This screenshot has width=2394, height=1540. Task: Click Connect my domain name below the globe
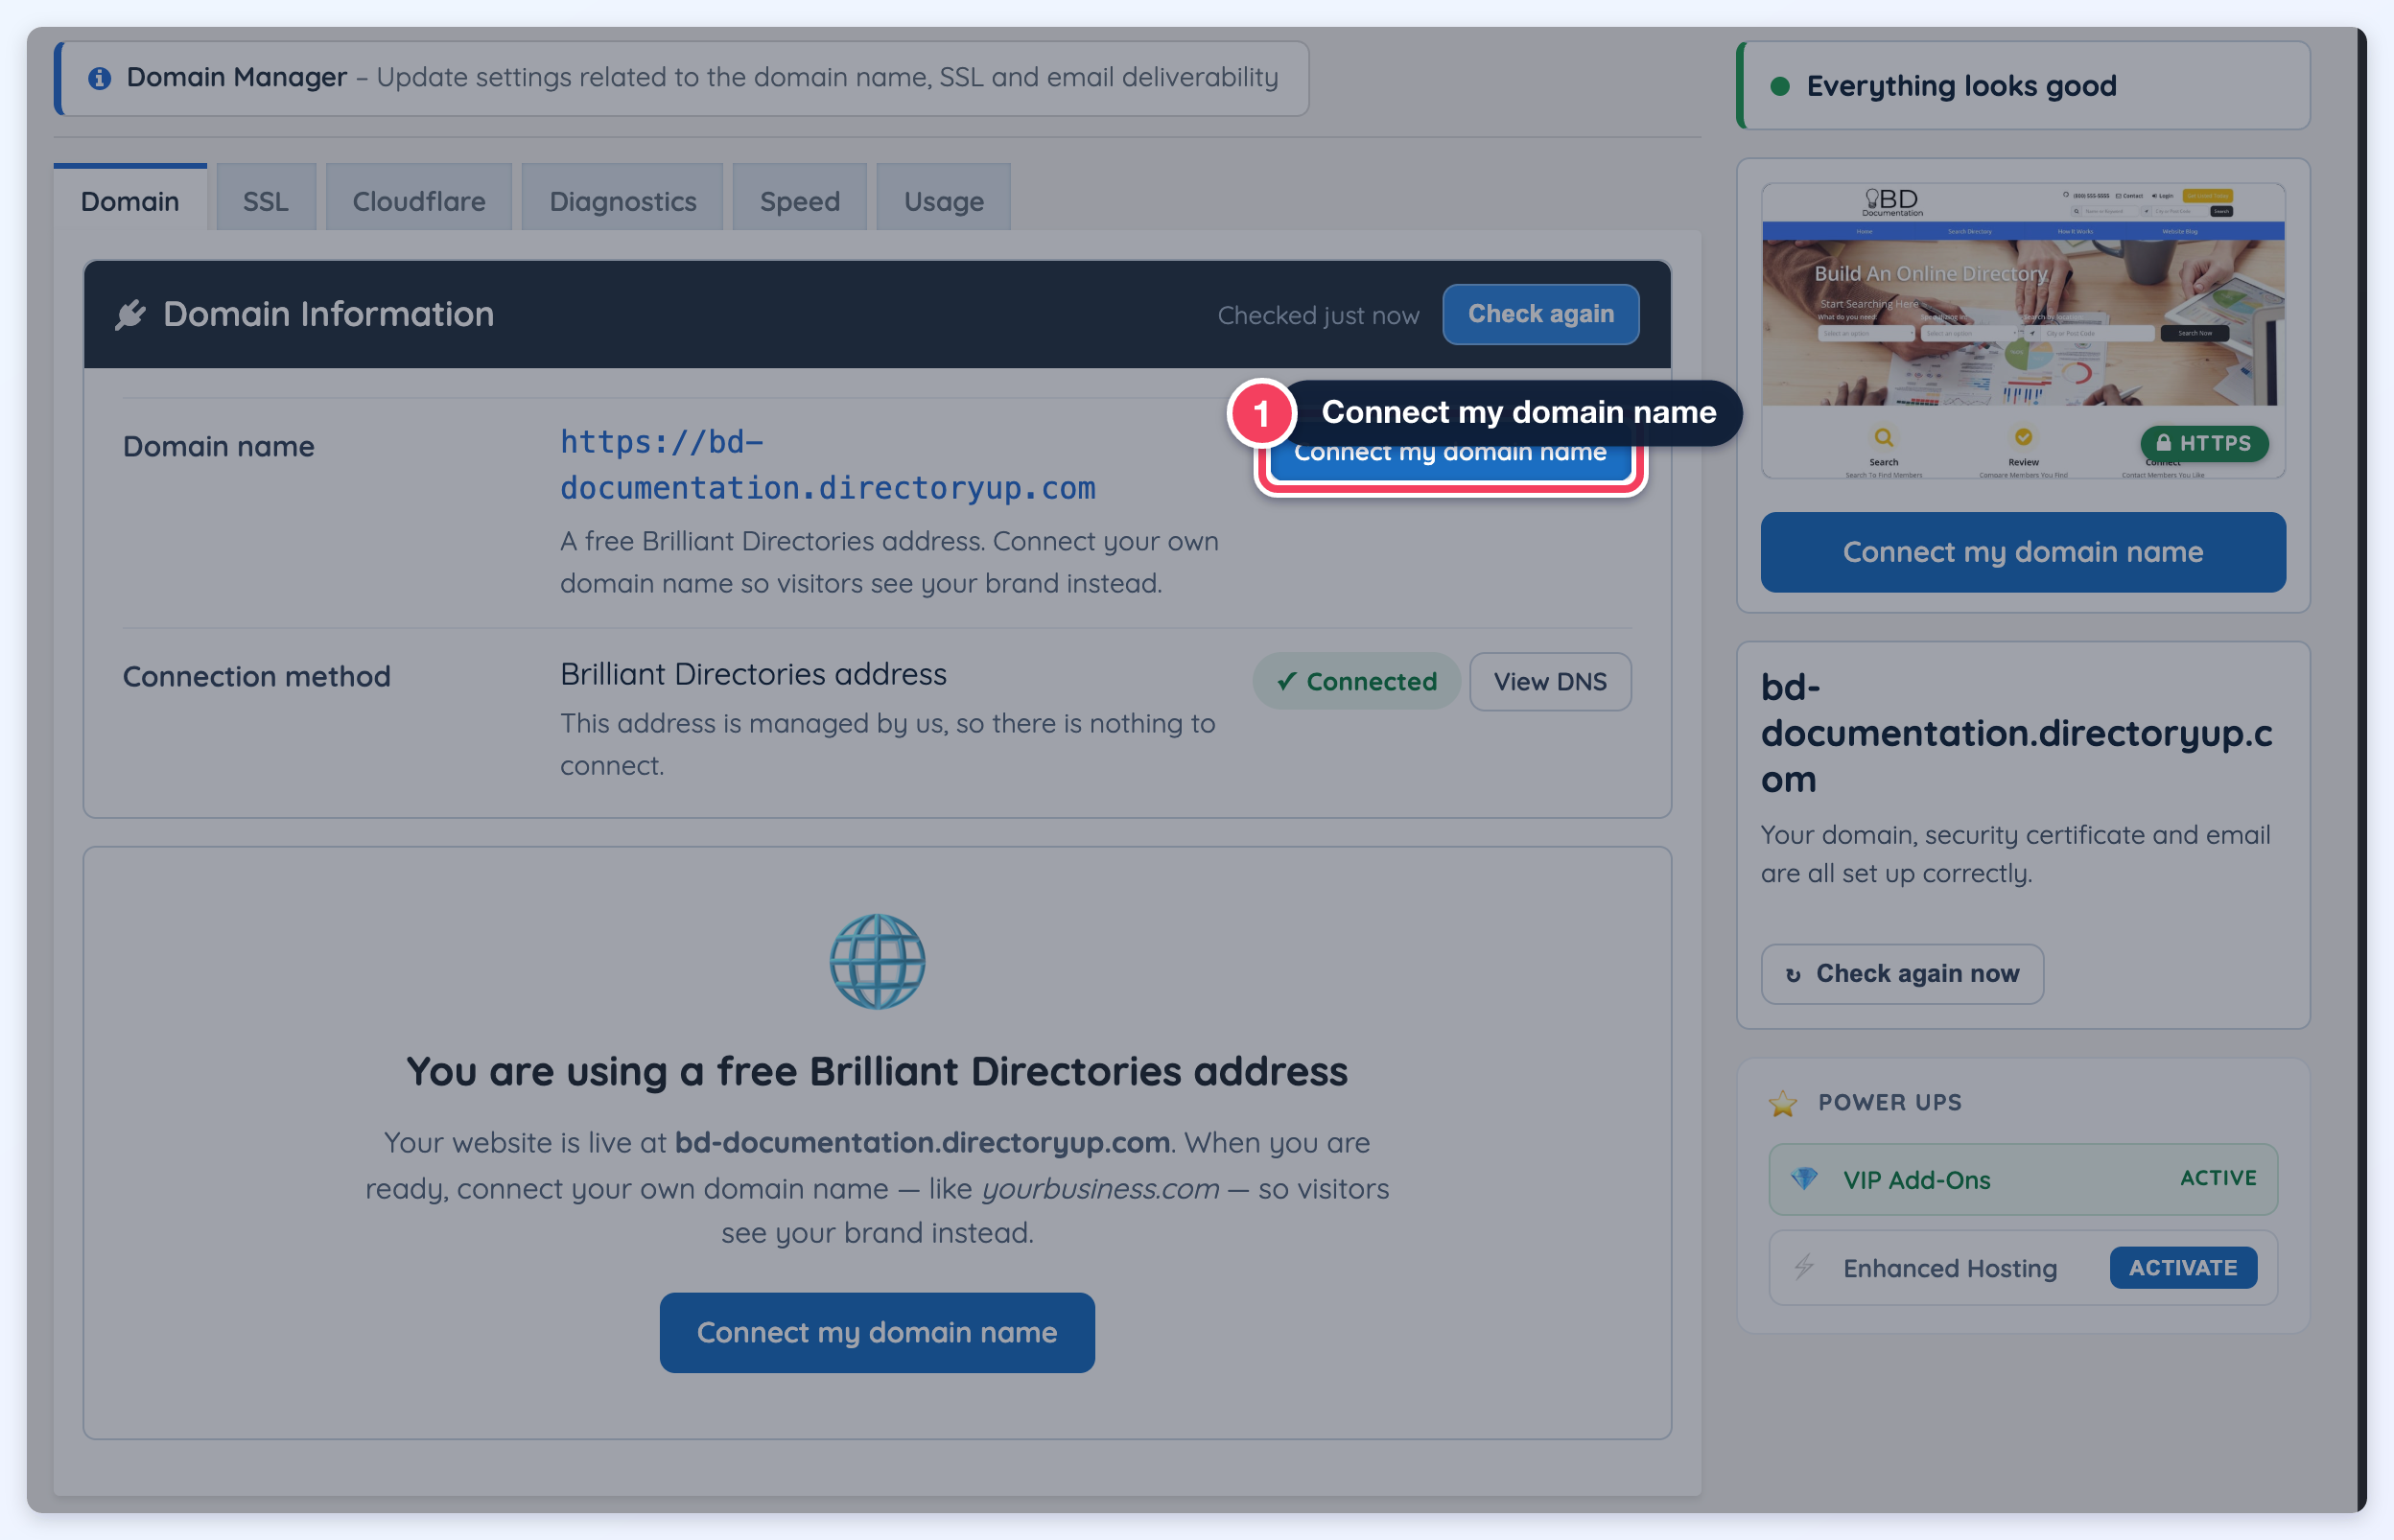coord(877,1332)
